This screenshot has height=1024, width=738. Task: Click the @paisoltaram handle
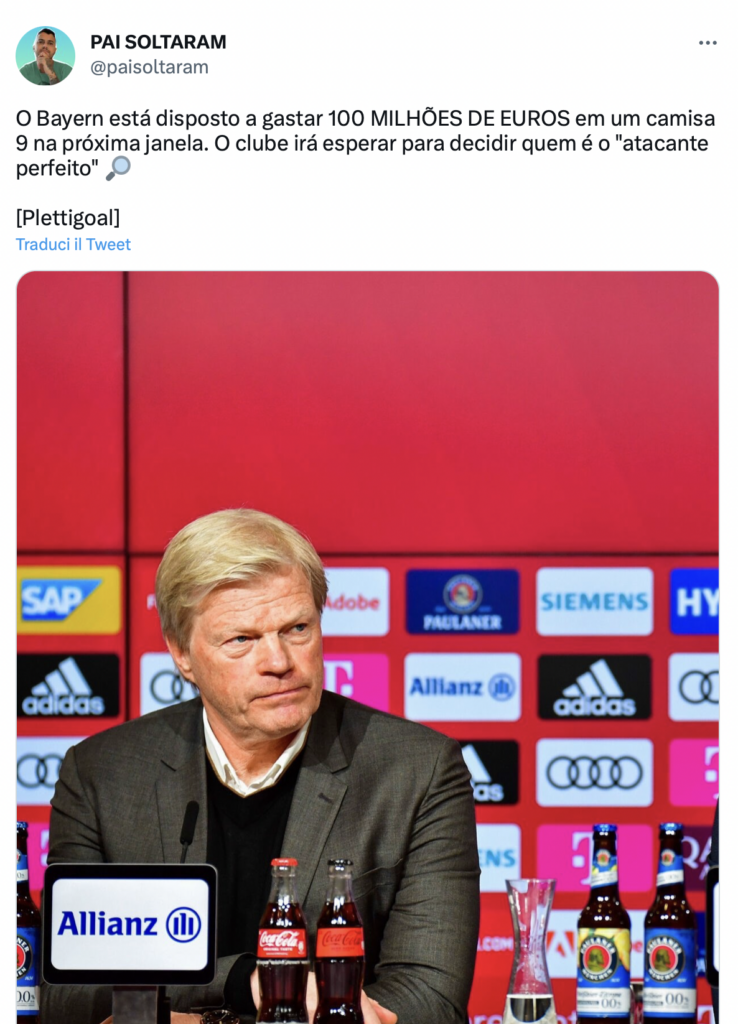tap(149, 67)
